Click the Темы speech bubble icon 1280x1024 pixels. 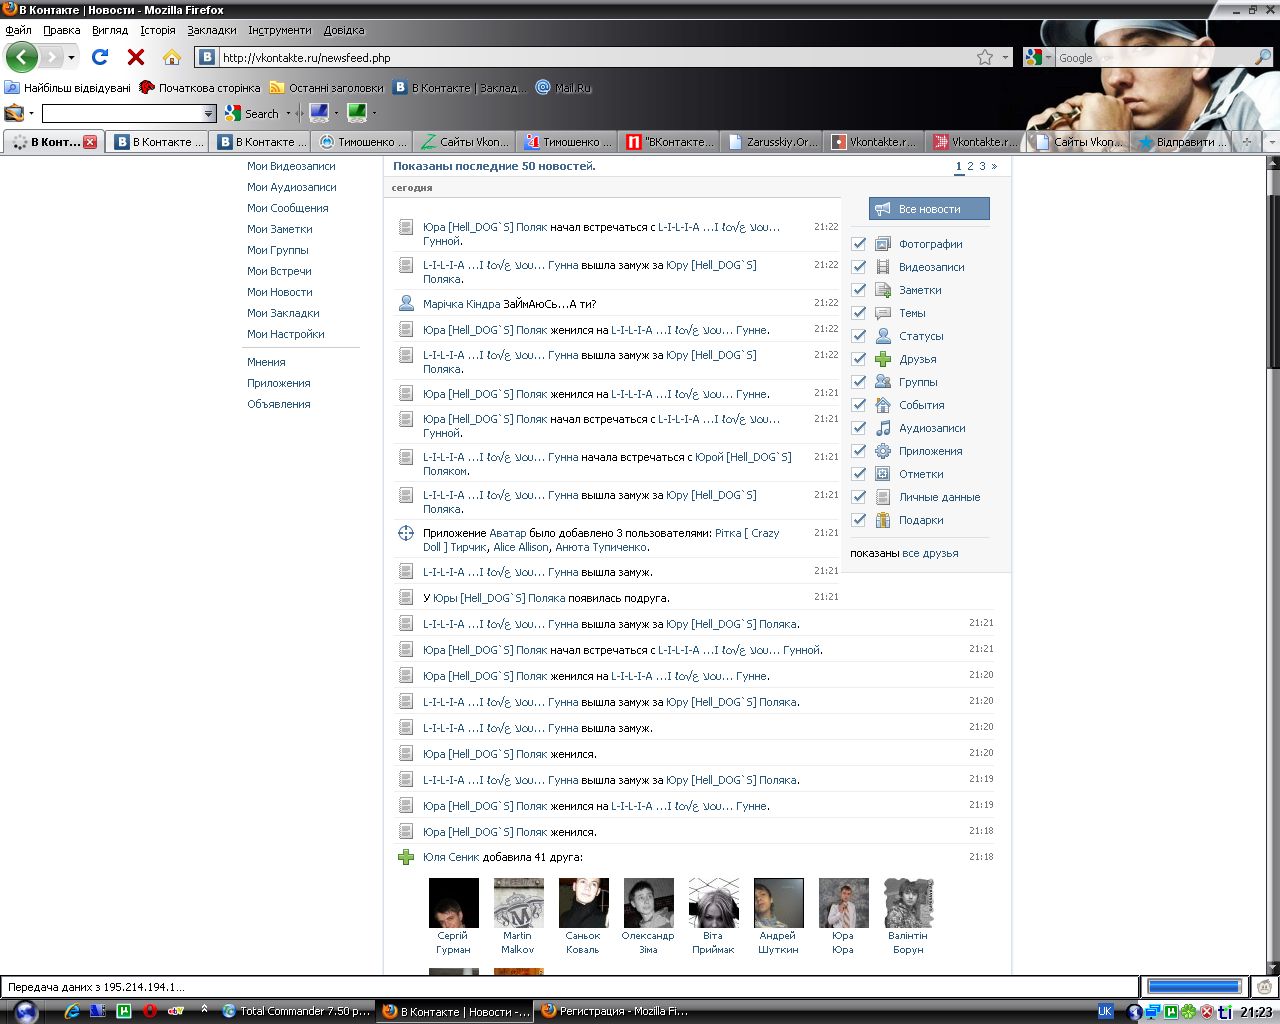click(x=883, y=313)
